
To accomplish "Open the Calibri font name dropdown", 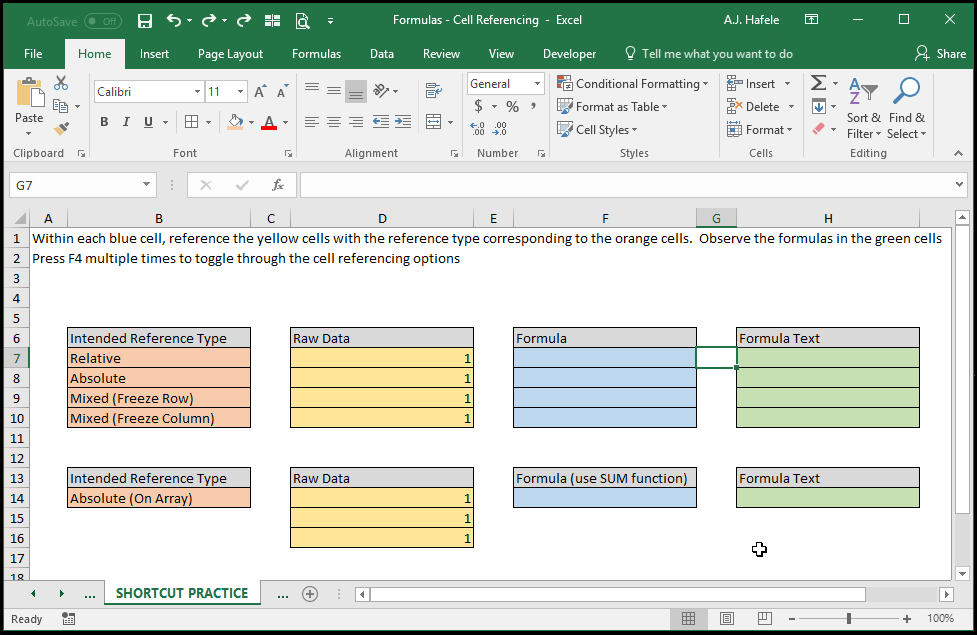I will (x=197, y=92).
